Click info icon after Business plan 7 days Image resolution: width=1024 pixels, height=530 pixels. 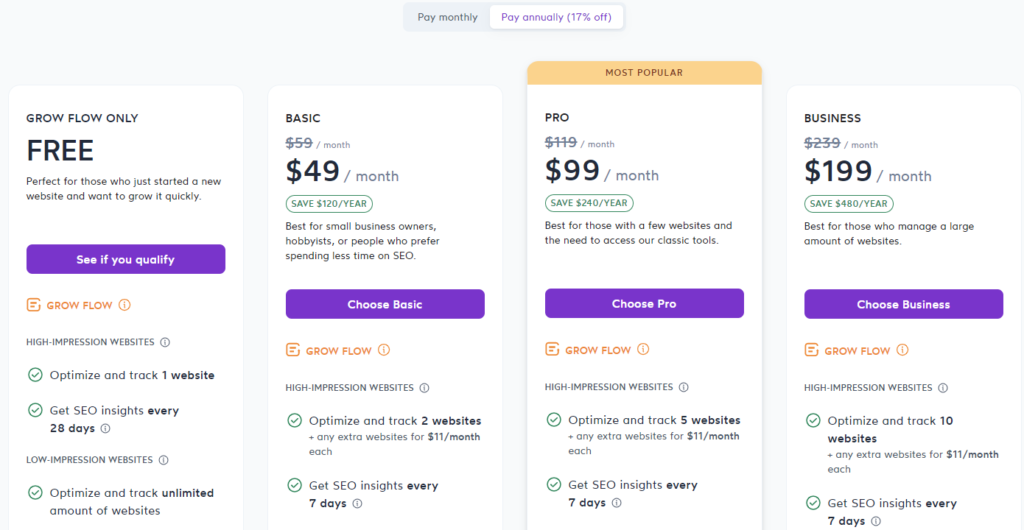click(877, 521)
